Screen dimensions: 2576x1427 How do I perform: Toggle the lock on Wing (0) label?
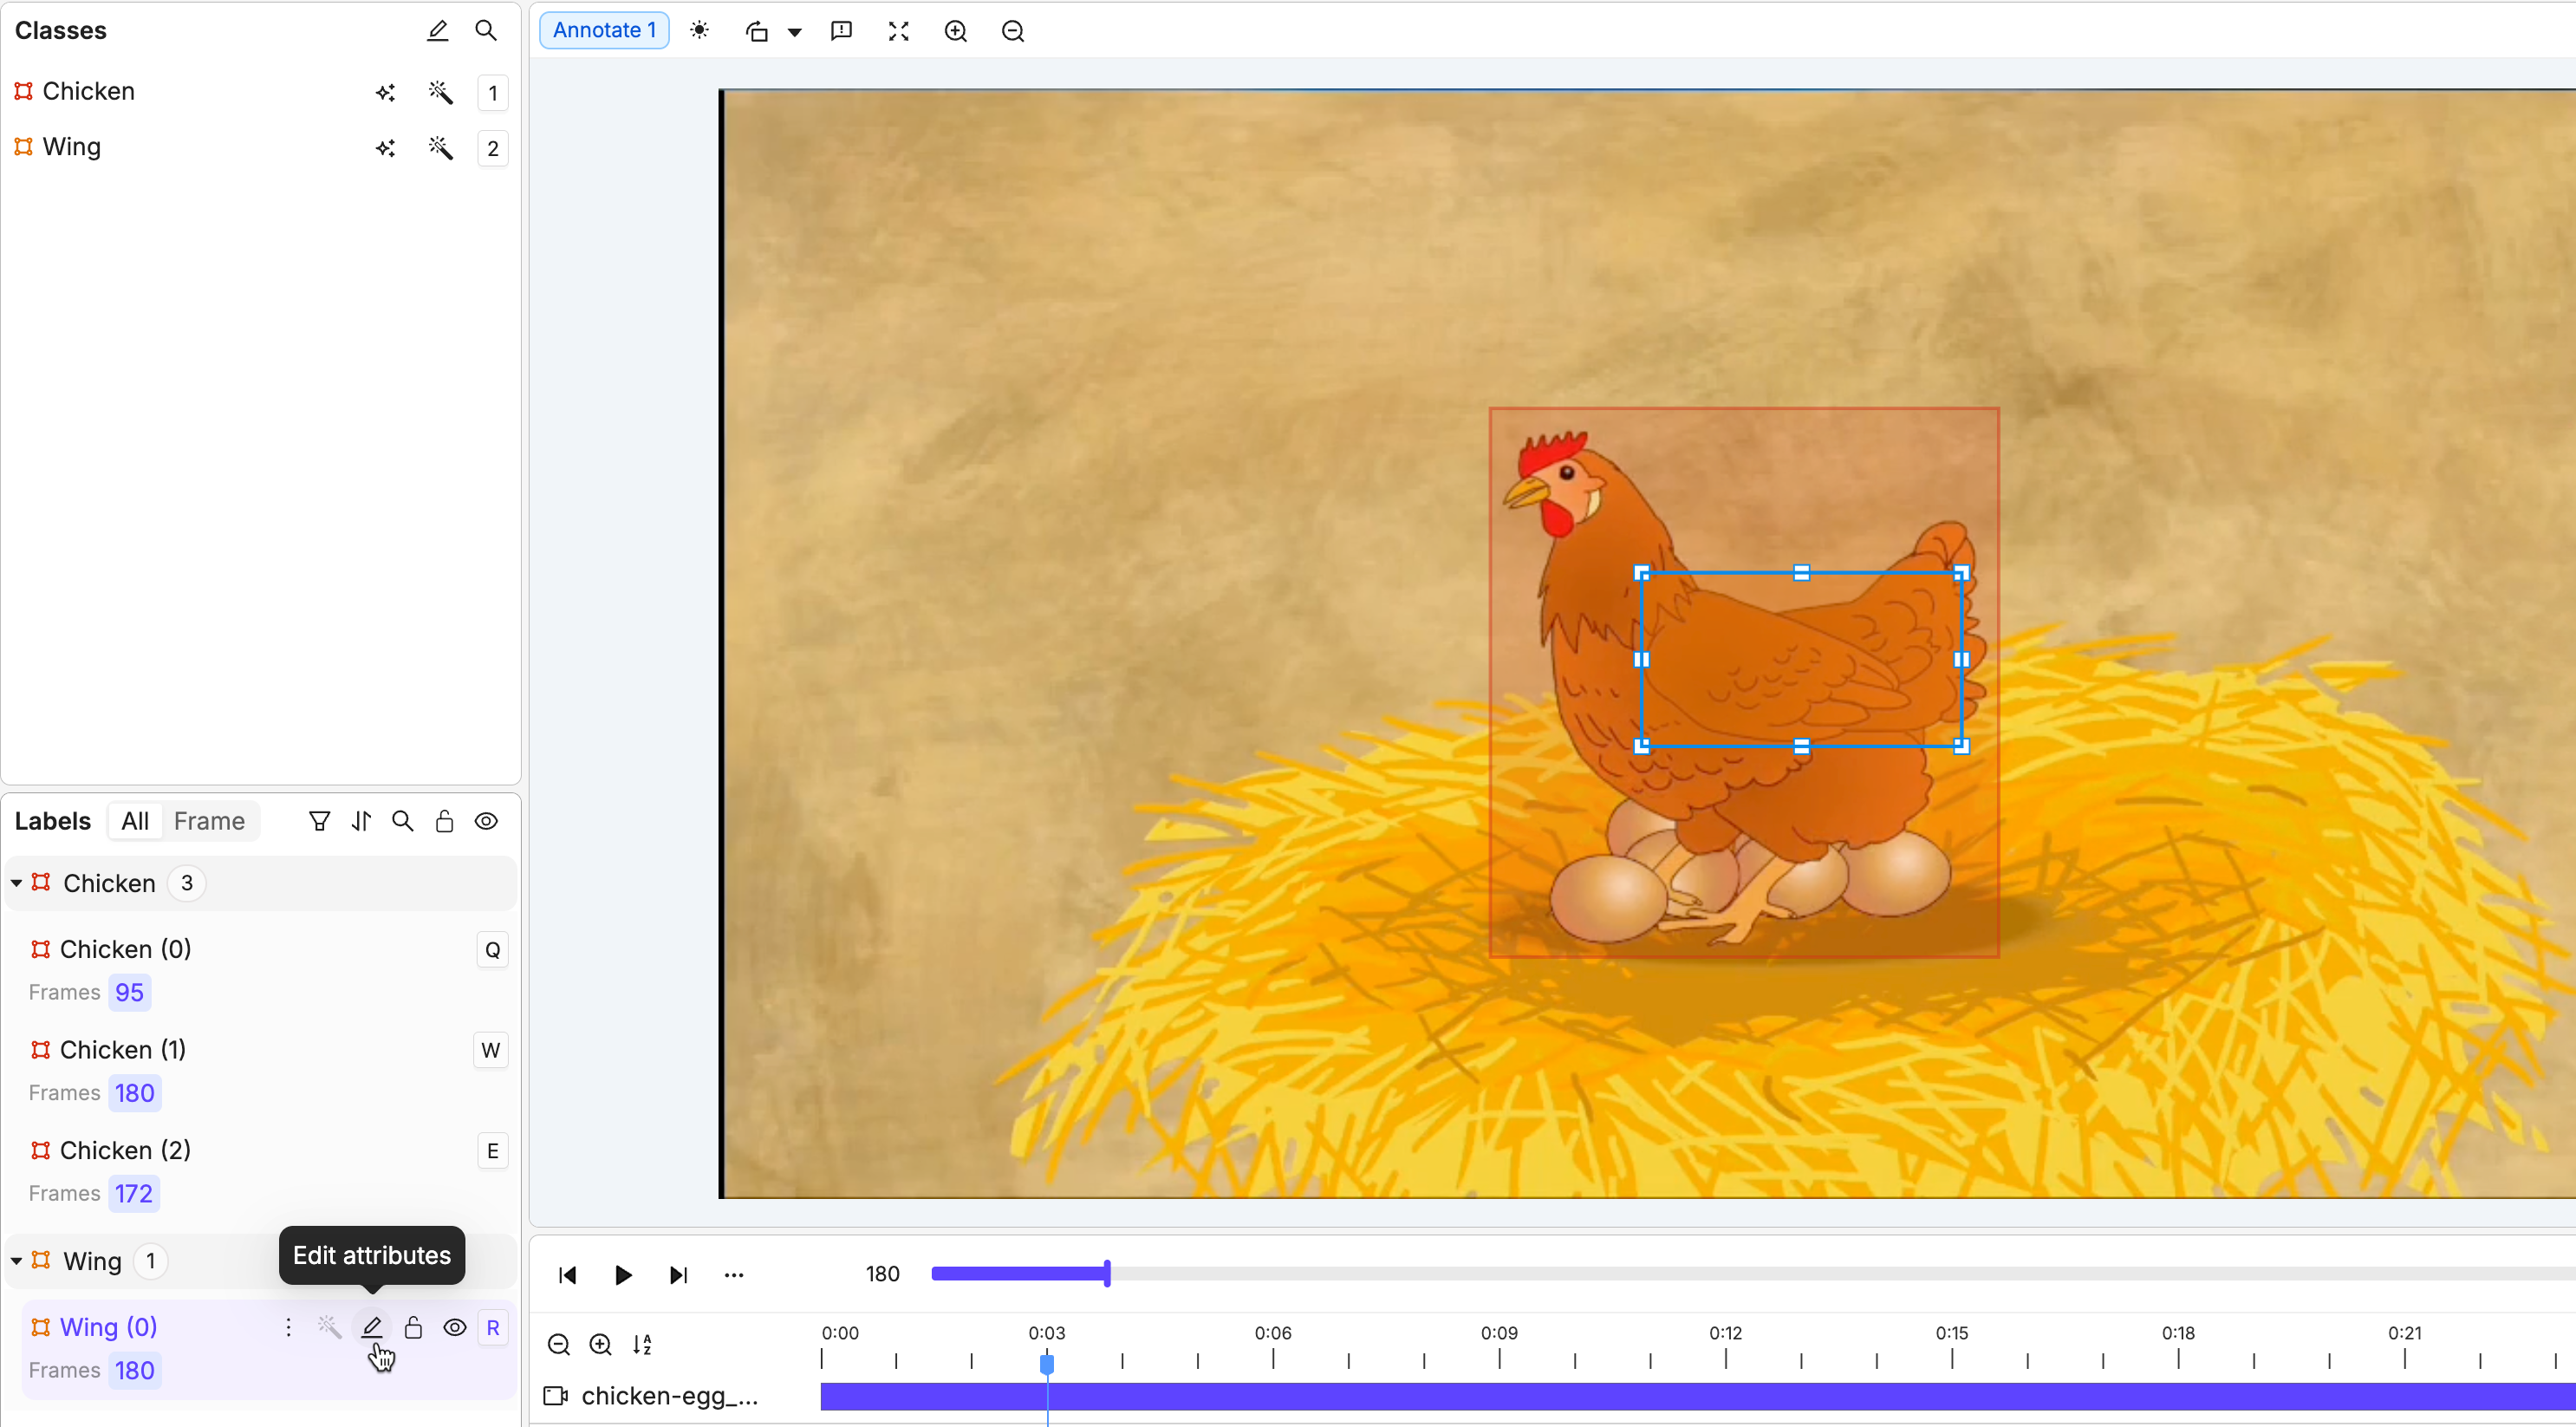413,1328
